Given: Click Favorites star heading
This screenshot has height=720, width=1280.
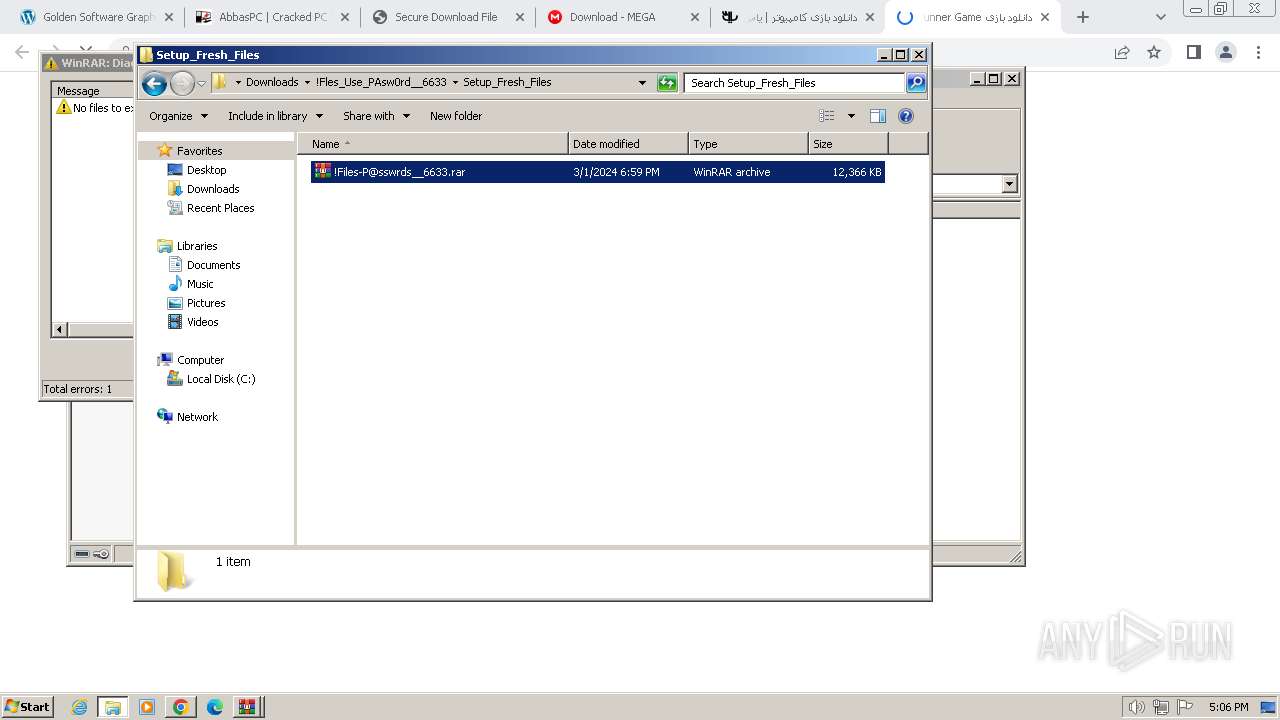Looking at the screenshot, I should [x=199, y=151].
